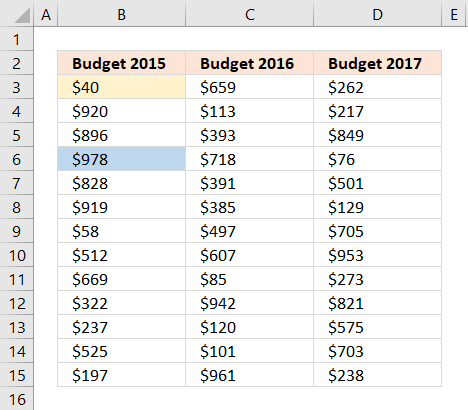Viewport: 468px width, 410px height.
Task: Select the highlighted $40 cell
Action: [121, 87]
